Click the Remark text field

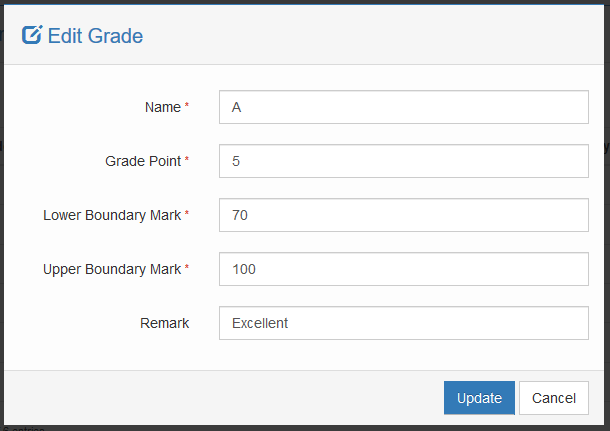[x=403, y=323]
